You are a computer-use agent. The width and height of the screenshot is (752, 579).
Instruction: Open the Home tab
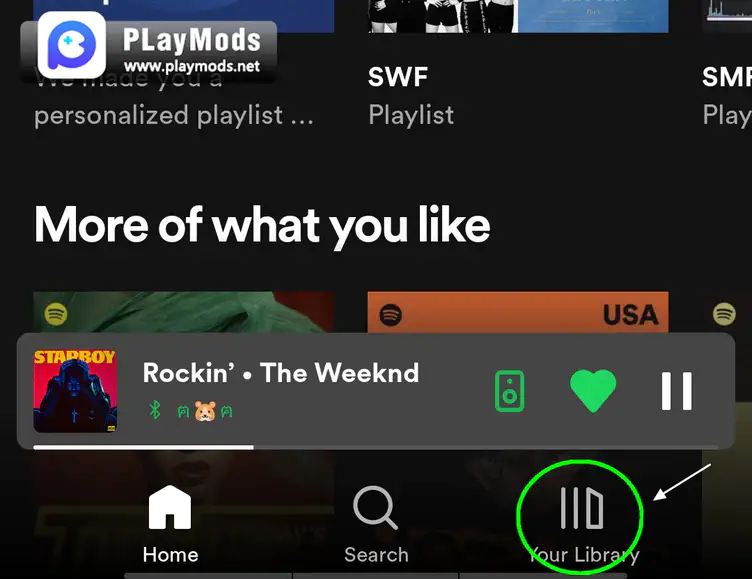pos(170,524)
